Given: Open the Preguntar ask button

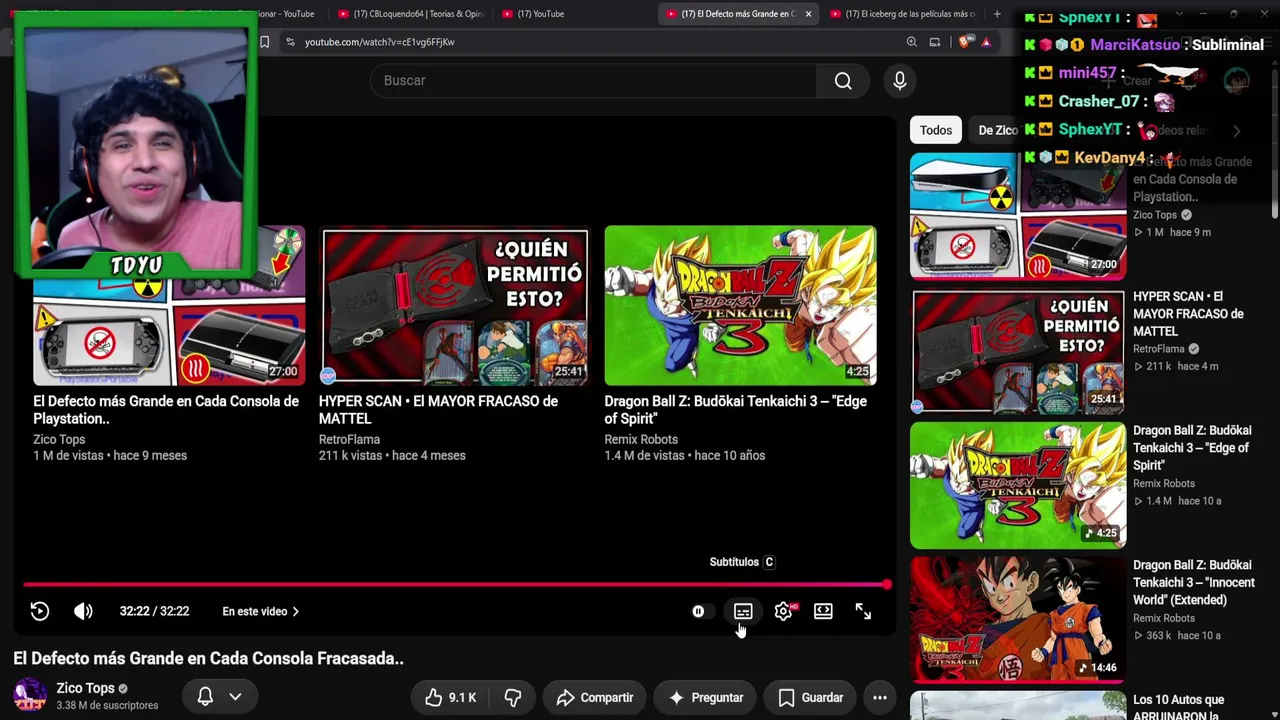Looking at the screenshot, I should tap(706, 697).
